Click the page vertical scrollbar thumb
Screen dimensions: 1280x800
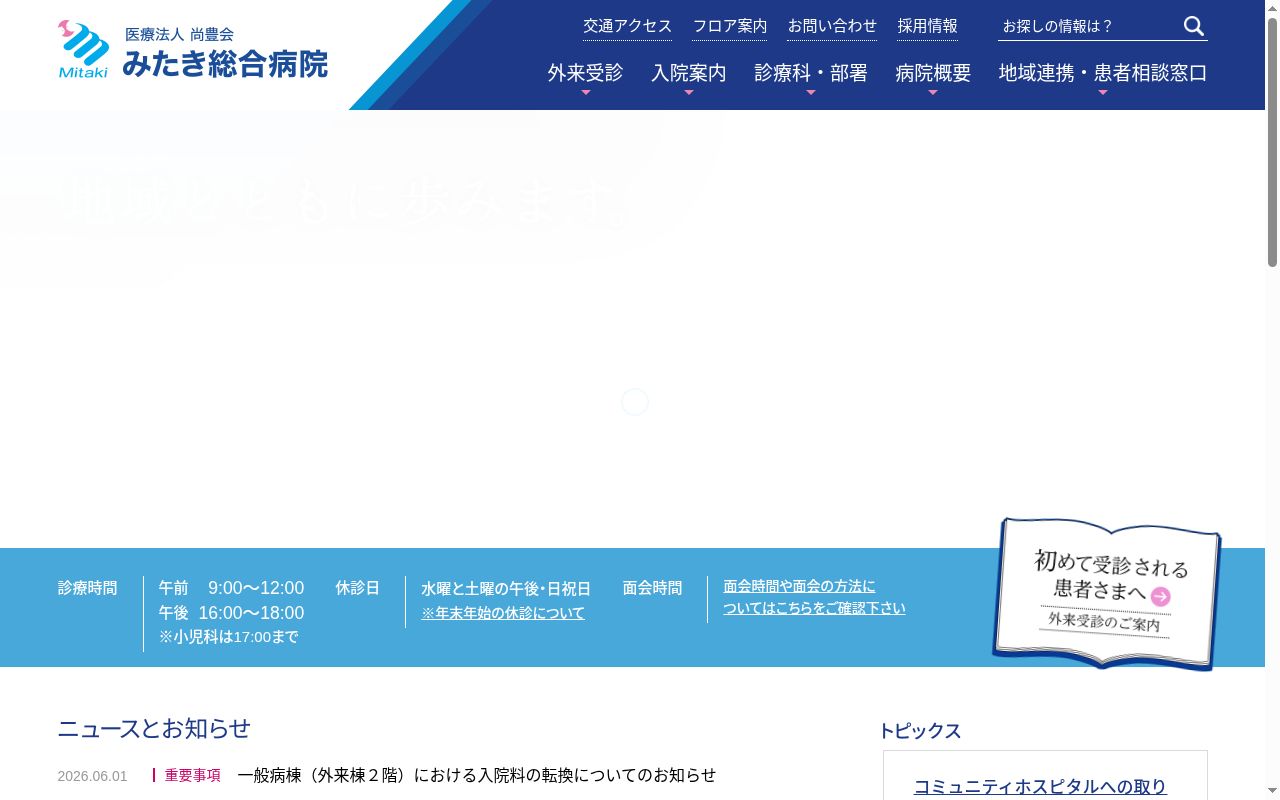[1272, 142]
